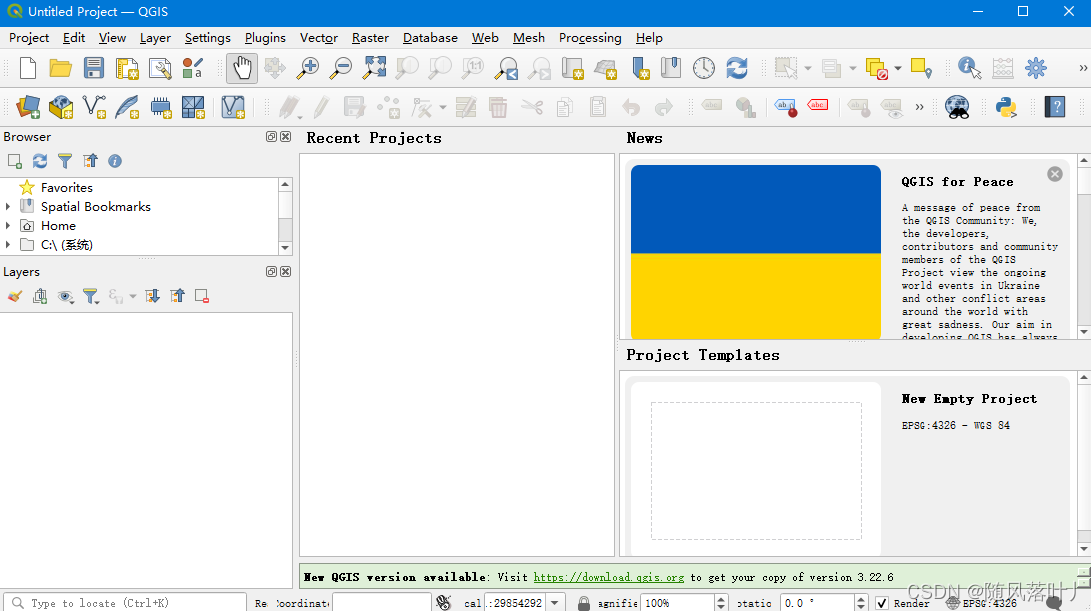The width and height of the screenshot is (1091, 611).
Task: Float the Layers panel
Action: (271, 271)
